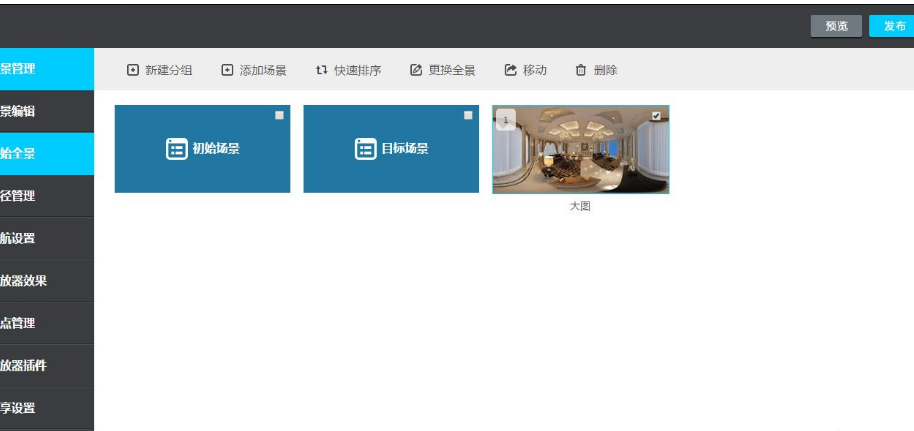Open the 放器效果 sidebar item

(47, 281)
